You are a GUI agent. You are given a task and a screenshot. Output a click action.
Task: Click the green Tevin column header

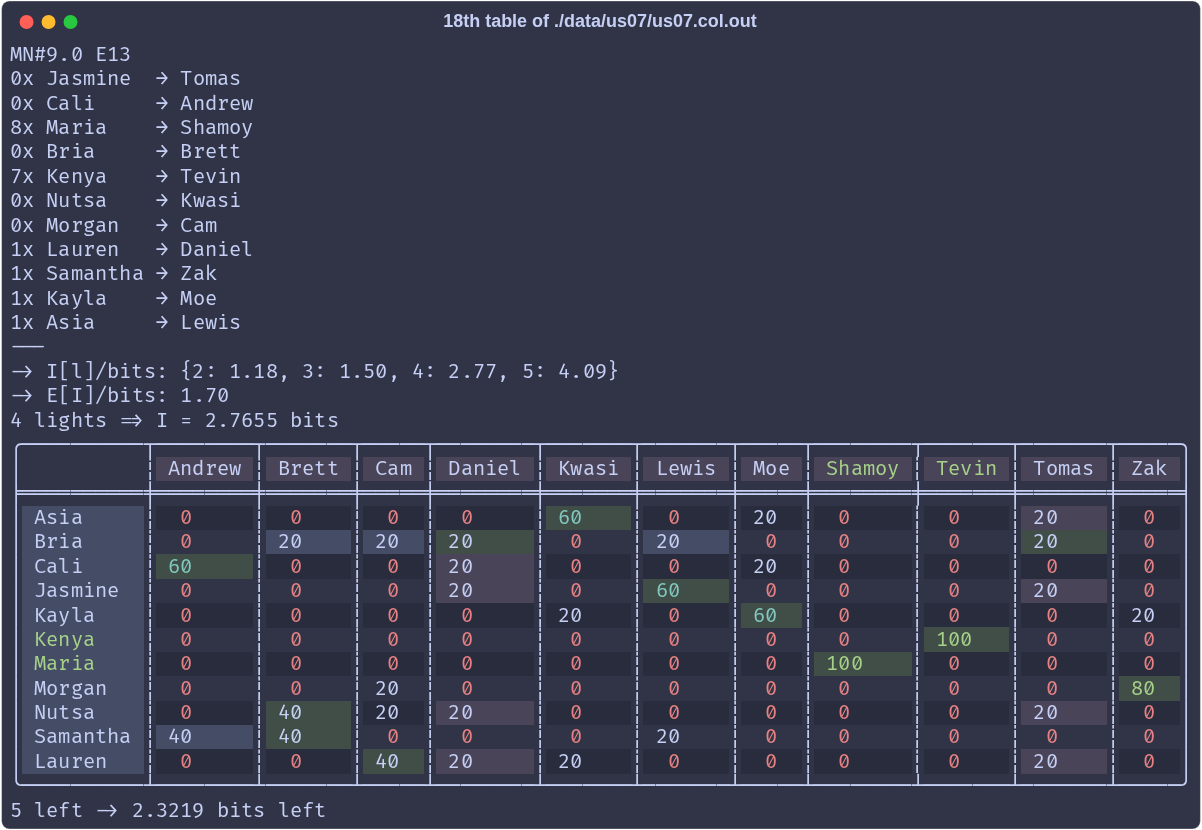click(967, 468)
